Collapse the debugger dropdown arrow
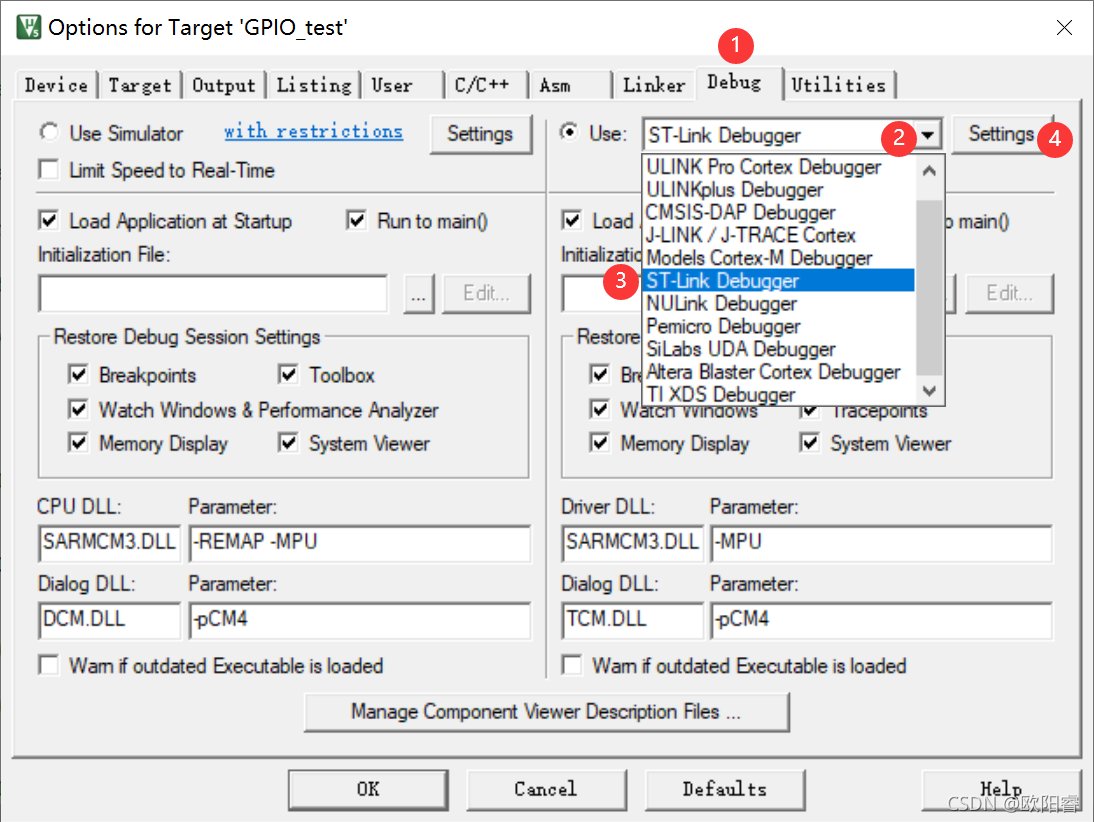This screenshot has width=1094, height=822. point(927,135)
